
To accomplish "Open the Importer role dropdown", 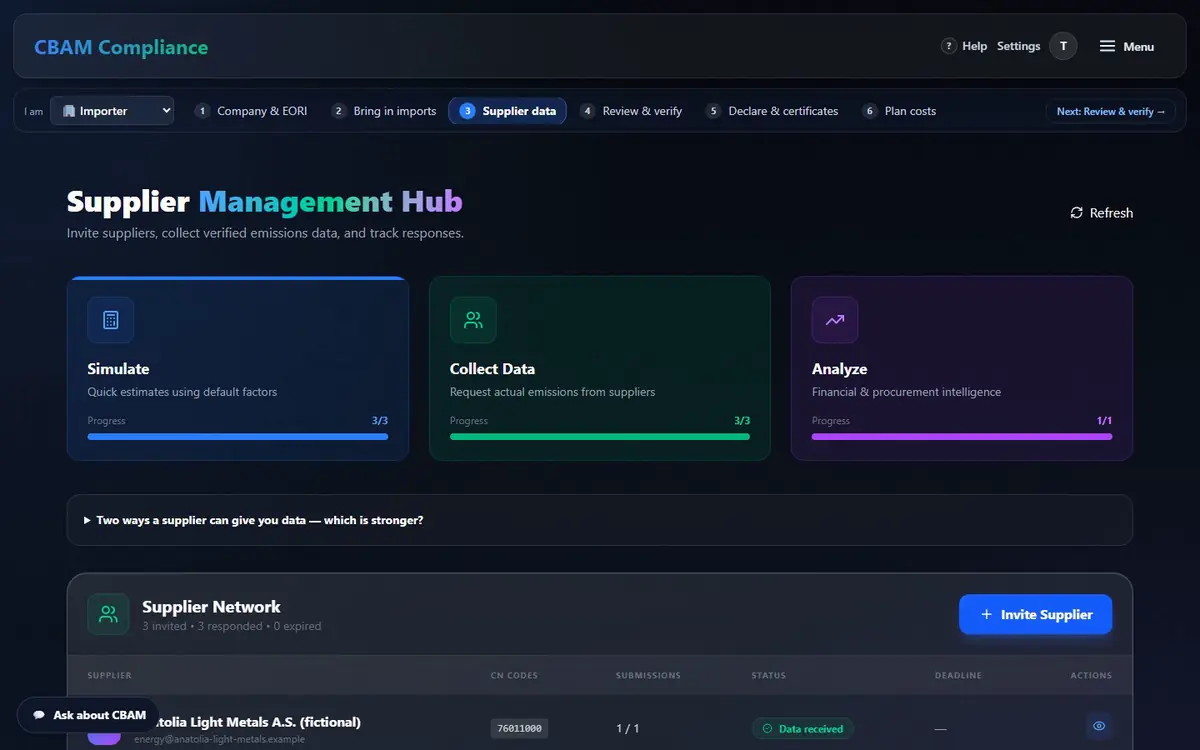I will click(x=112, y=111).
